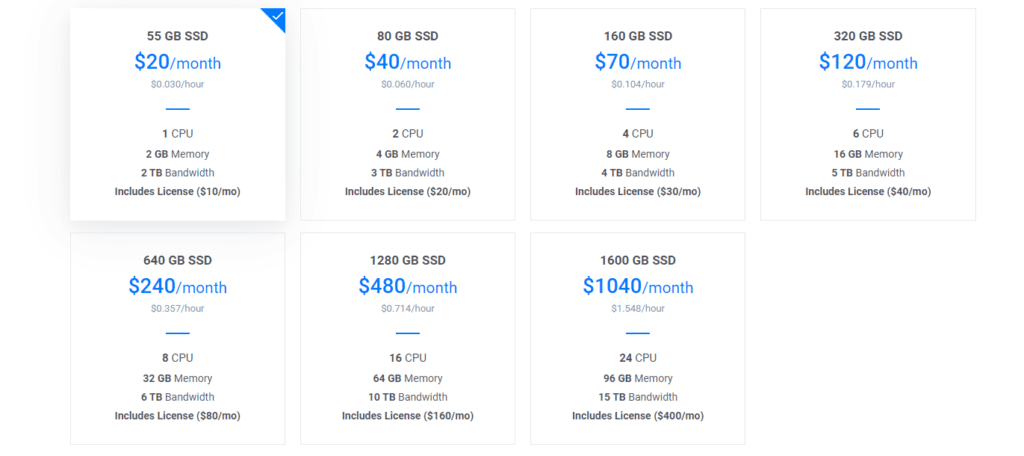Click the 16 CPU line

pyautogui.click(x=408, y=358)
